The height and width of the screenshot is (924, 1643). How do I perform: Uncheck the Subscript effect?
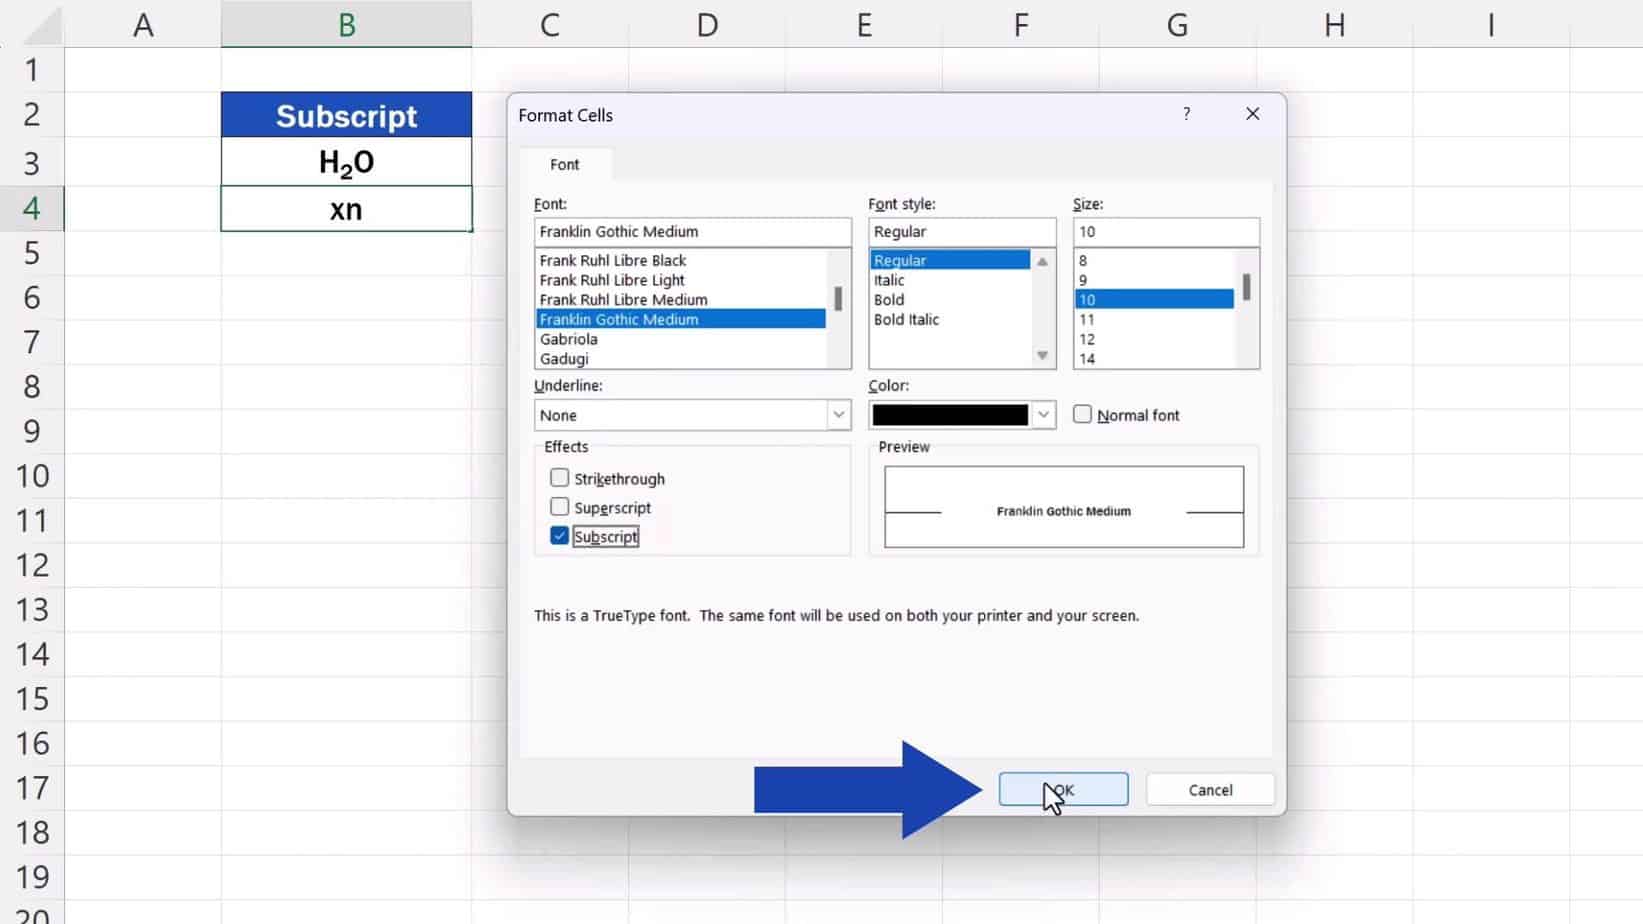point(559,536)
